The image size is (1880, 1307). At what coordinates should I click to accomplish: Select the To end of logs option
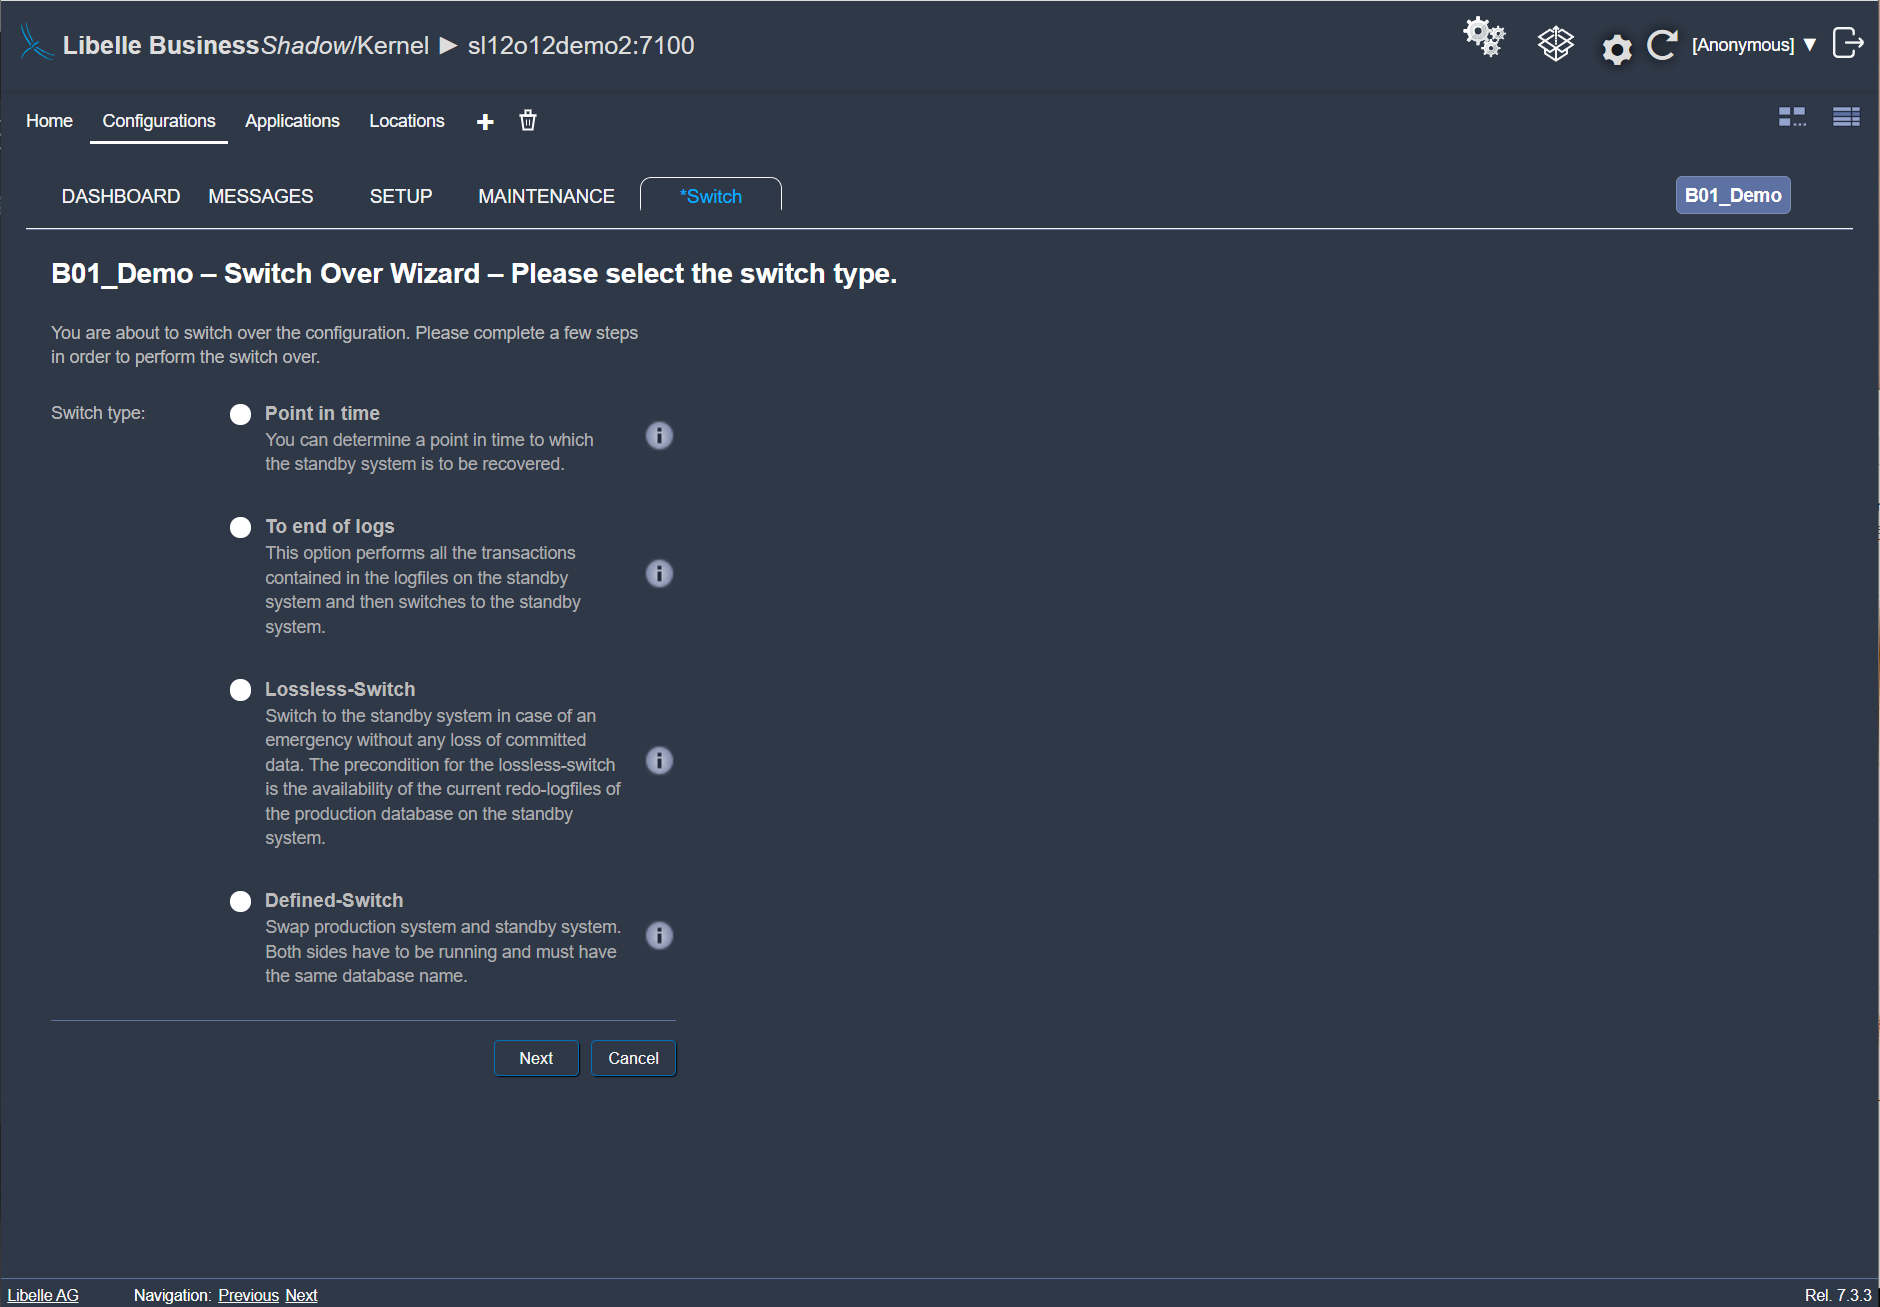pos(240,528)
